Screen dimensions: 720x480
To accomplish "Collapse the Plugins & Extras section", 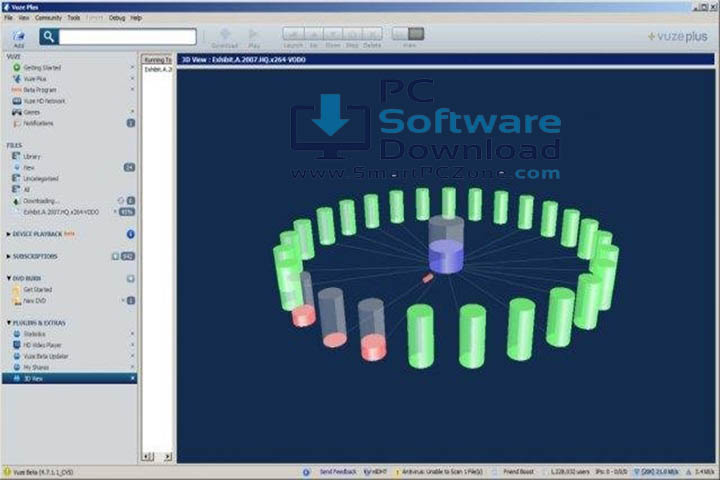I will [8, 323].
